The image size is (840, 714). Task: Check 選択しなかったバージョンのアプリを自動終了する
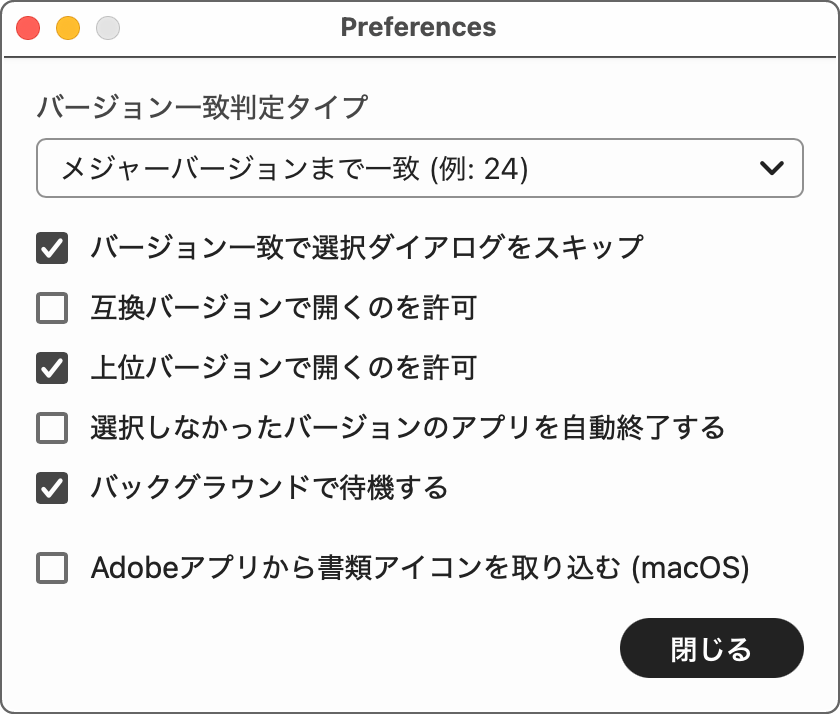pos(51,426)
